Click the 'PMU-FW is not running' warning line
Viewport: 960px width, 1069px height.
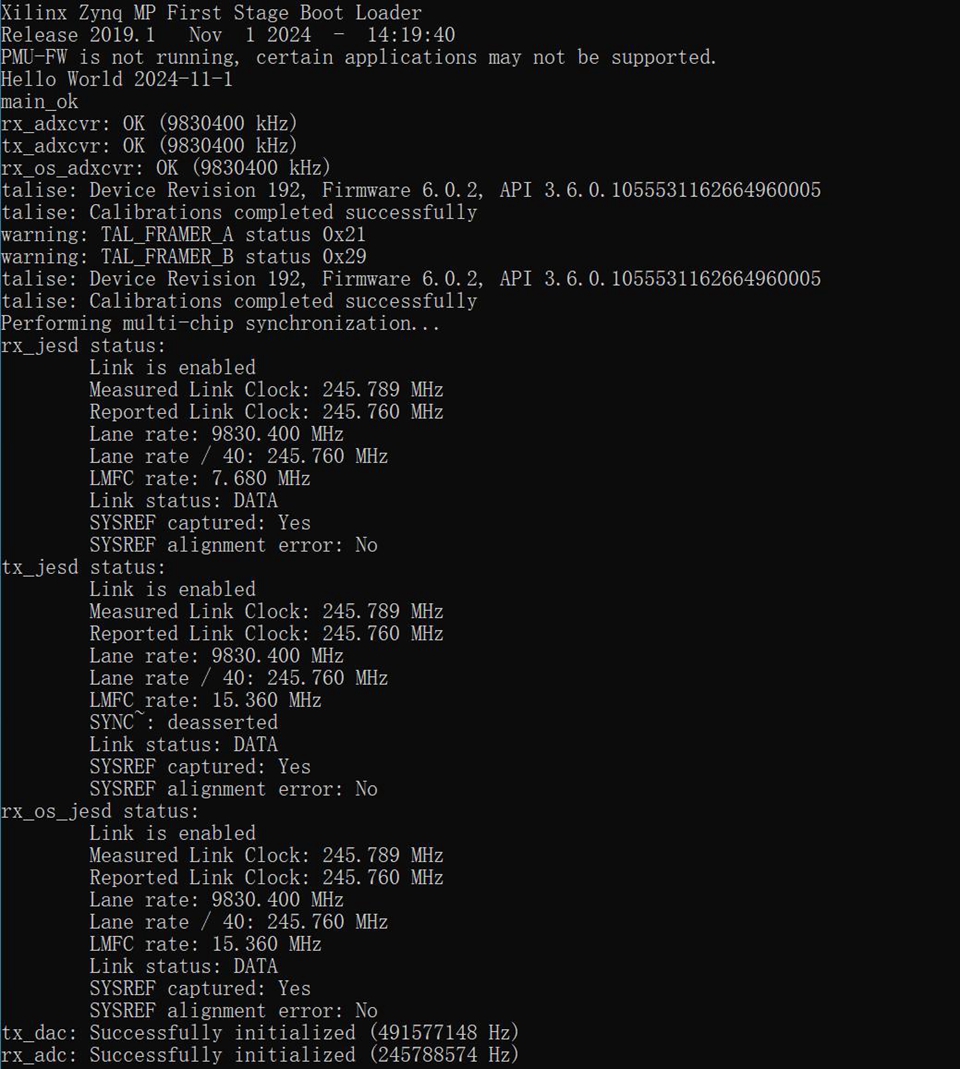pos(359,57)
